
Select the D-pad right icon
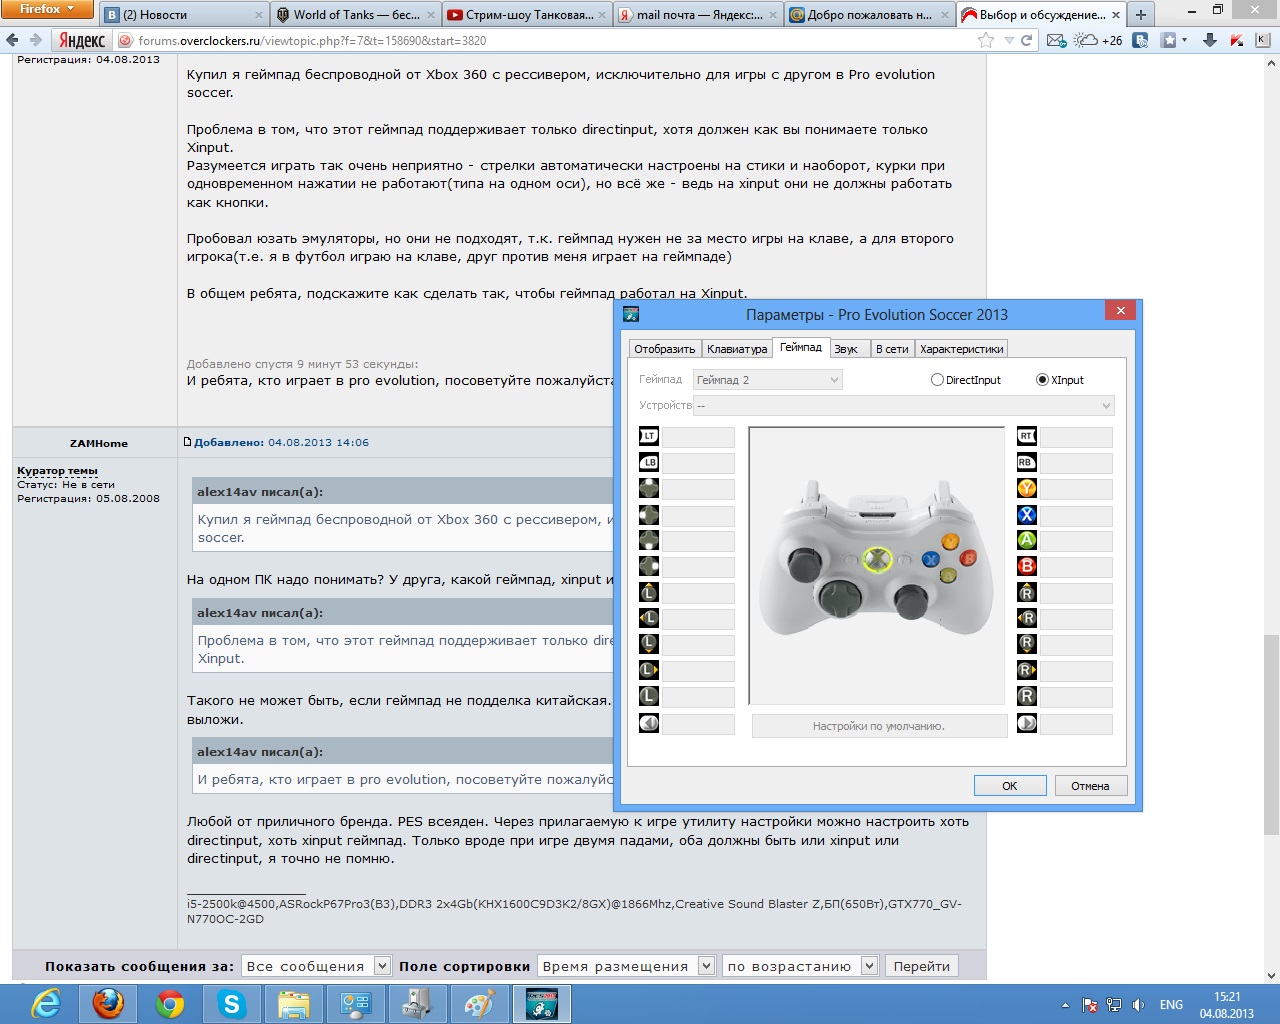click(649, 566)
